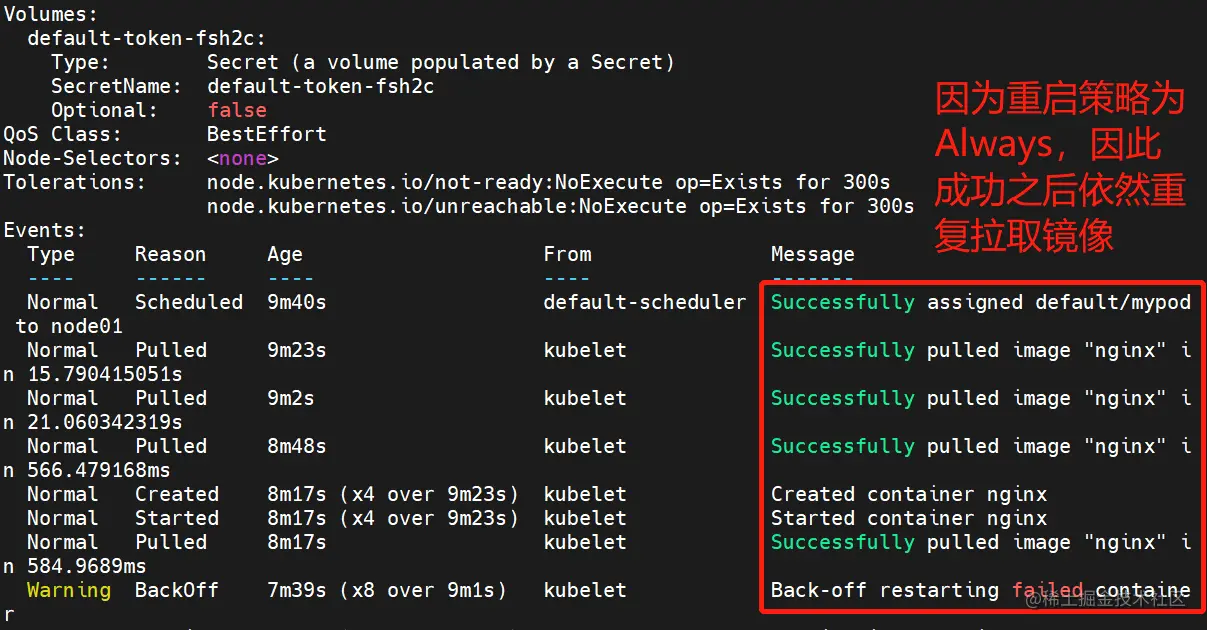Screen dimensions: 1207x630
Task: Click the unreachable NoExecute toleration line
Action: tap(560, 207)
